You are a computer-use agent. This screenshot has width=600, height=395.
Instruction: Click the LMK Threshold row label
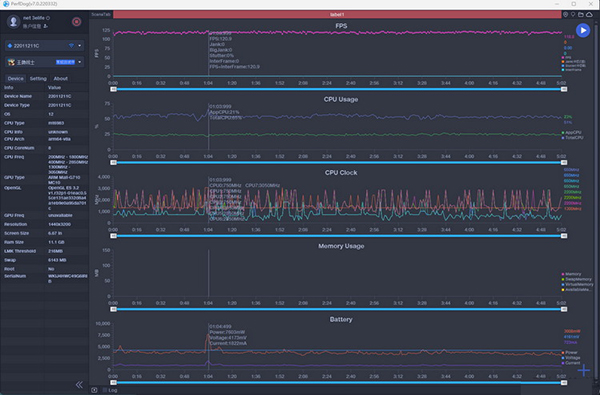(x=20, y=251)
